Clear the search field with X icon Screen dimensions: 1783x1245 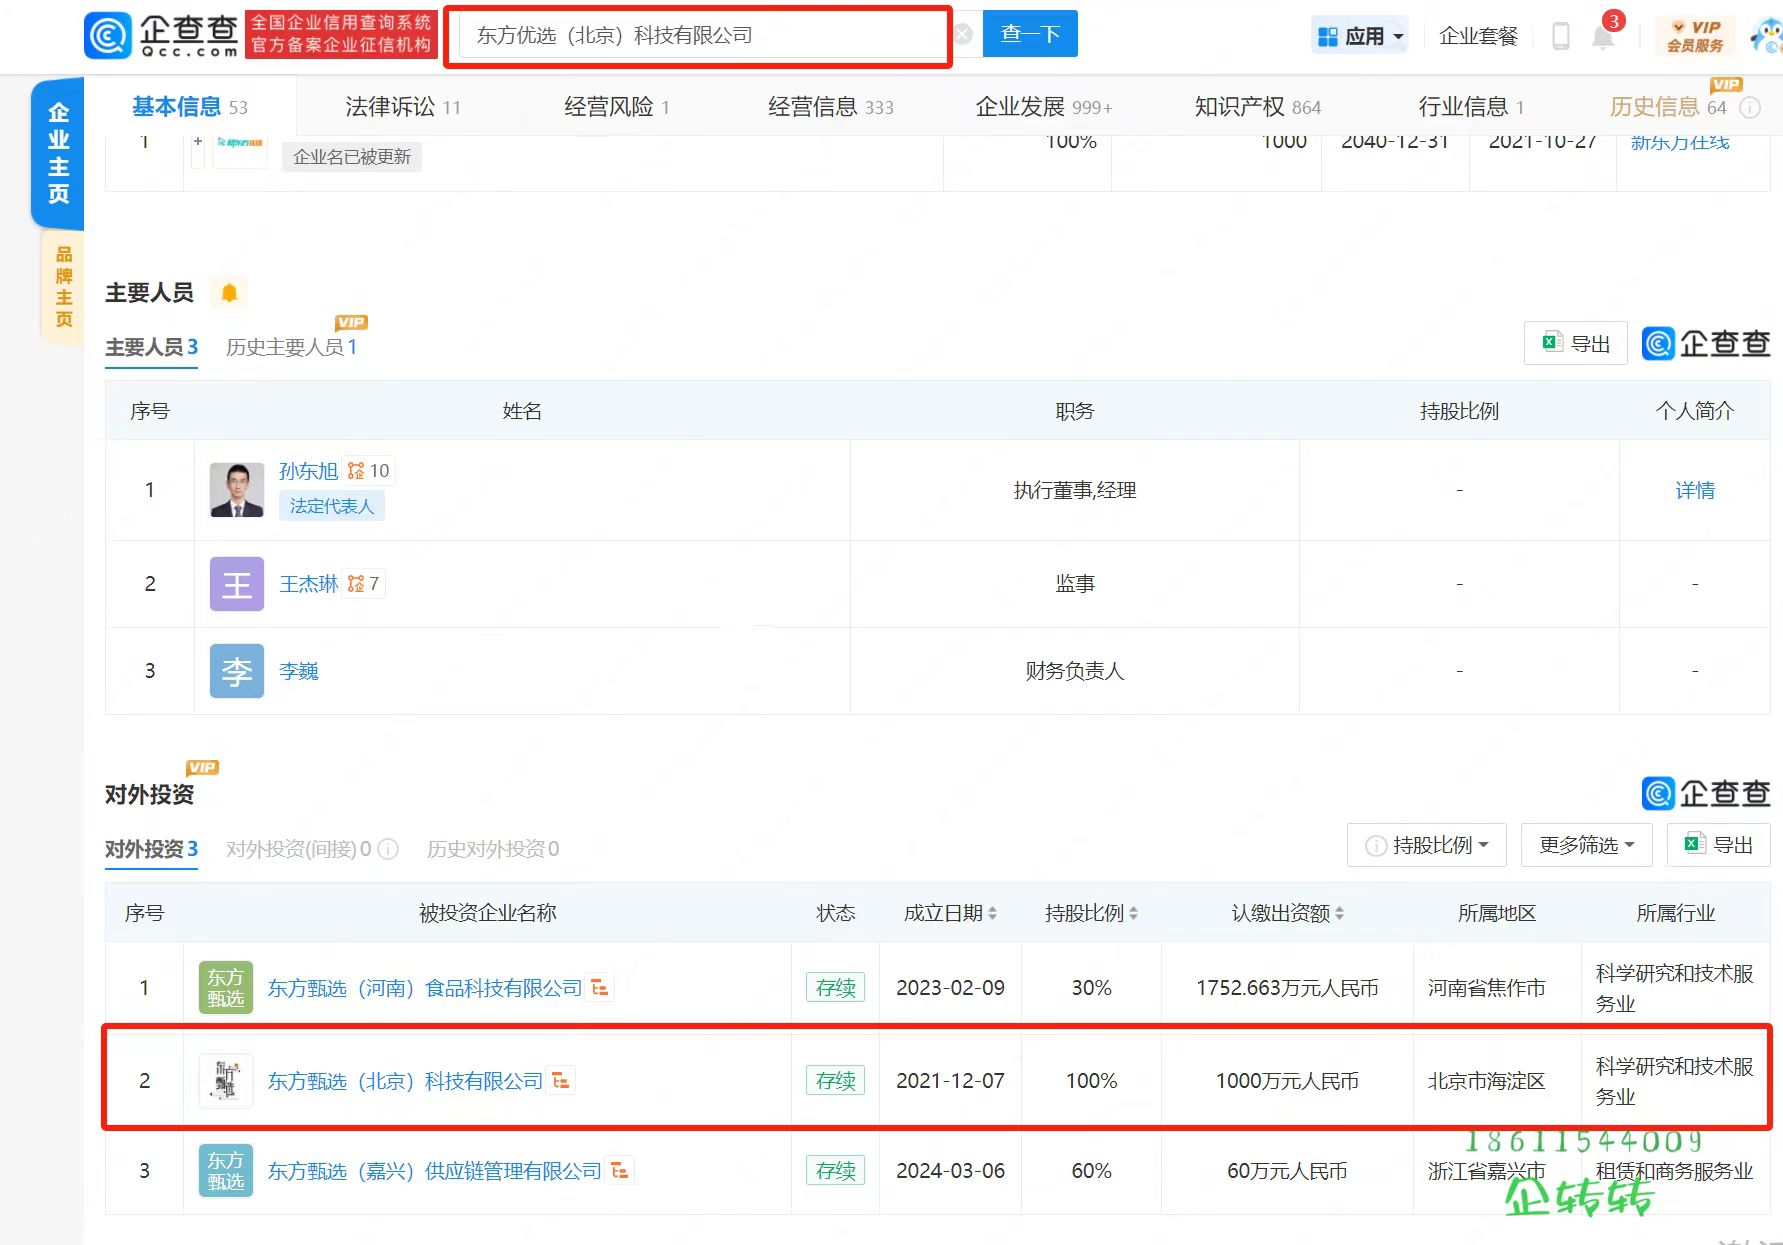[x=963, y=35]
